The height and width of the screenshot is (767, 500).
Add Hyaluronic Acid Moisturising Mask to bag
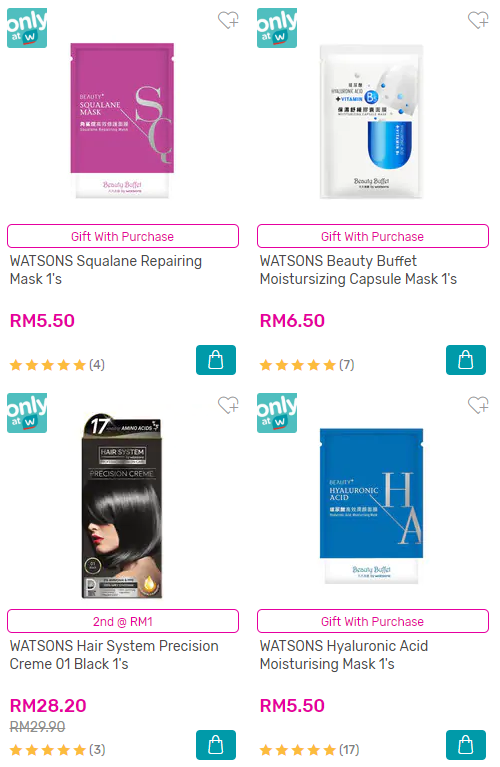point(466,745)
